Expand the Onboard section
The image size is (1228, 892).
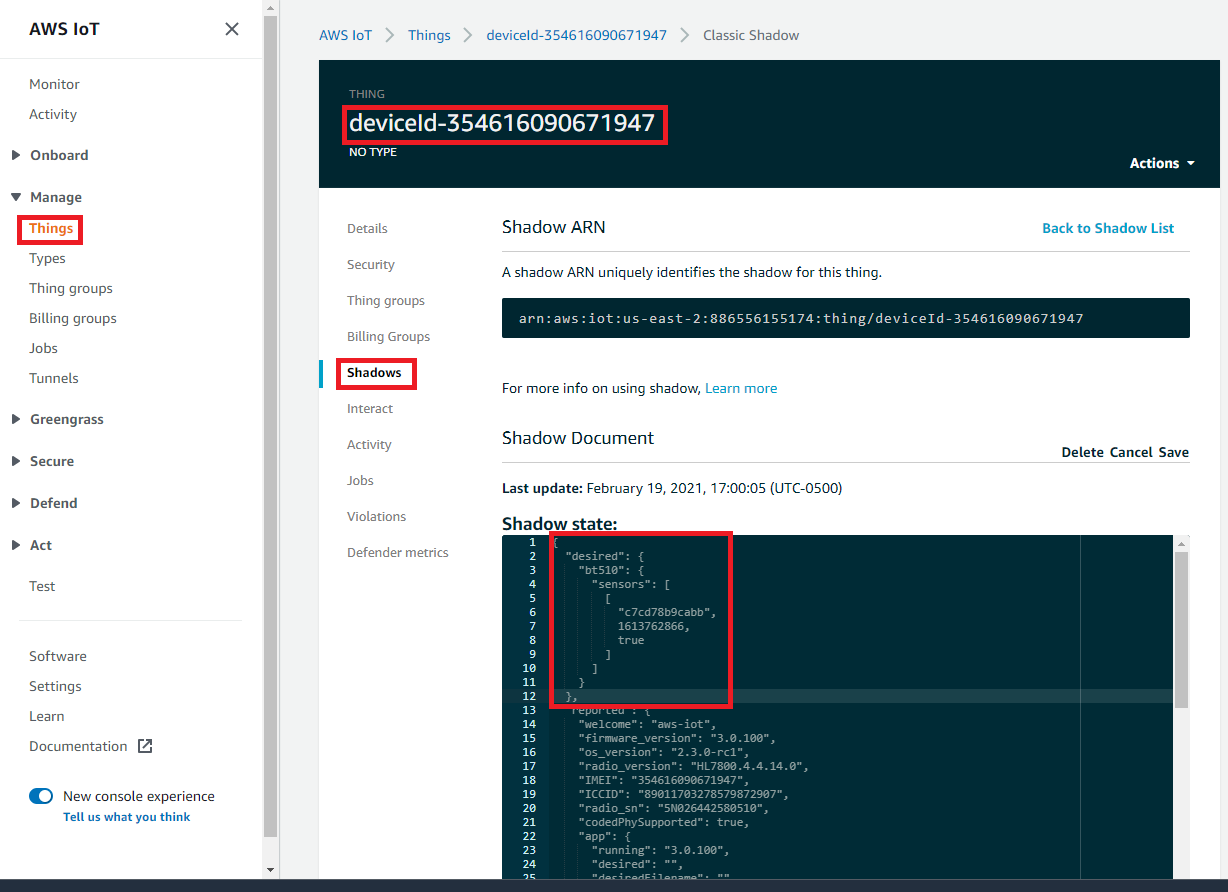click(x=16, y=155)
